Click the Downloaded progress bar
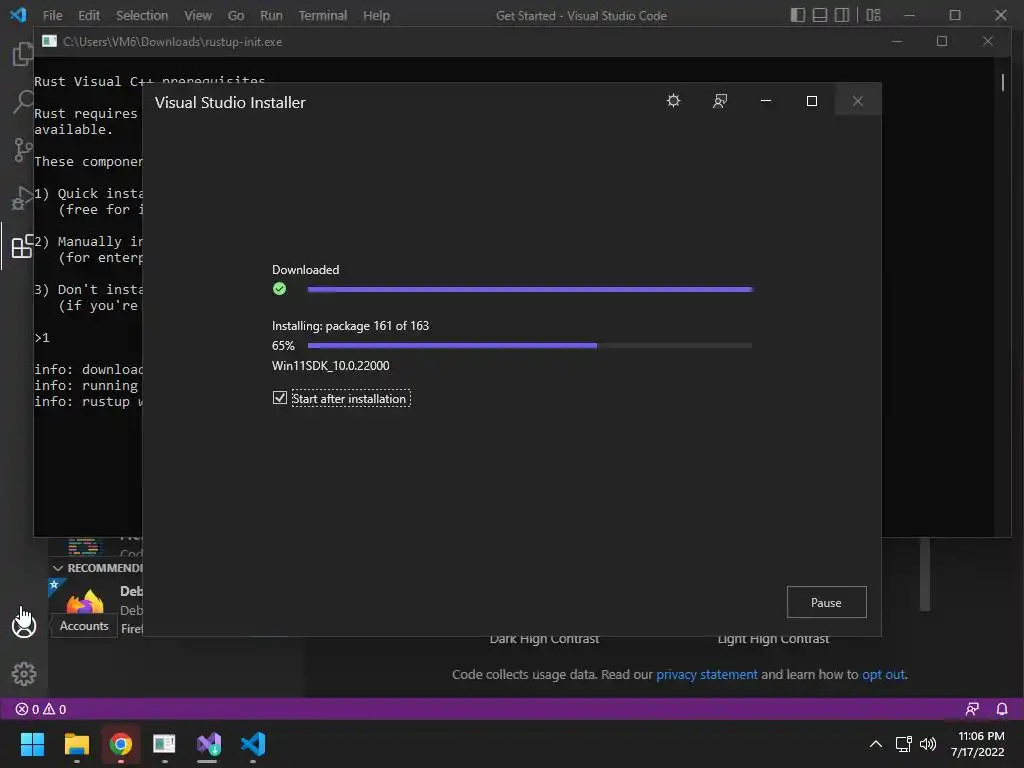Viewport: 1024px width, 768px height. tap(530, 289)
